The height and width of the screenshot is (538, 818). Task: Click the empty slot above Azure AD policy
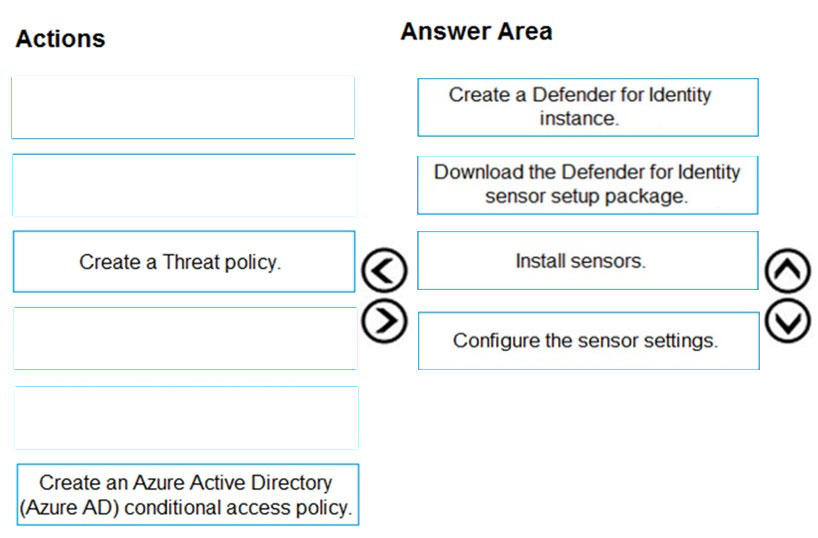187,417
